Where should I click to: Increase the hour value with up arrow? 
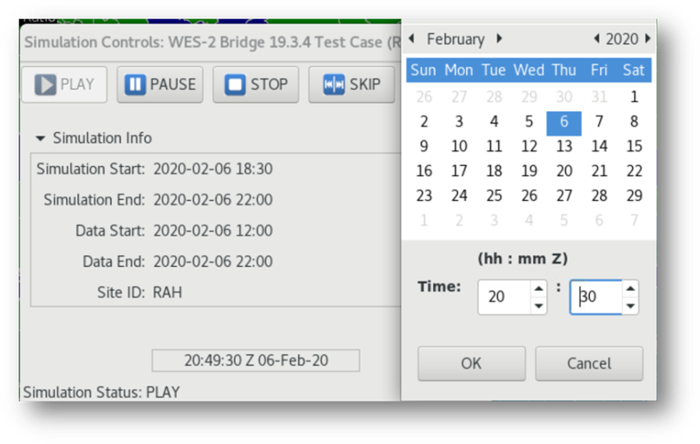tap(539, 289)
